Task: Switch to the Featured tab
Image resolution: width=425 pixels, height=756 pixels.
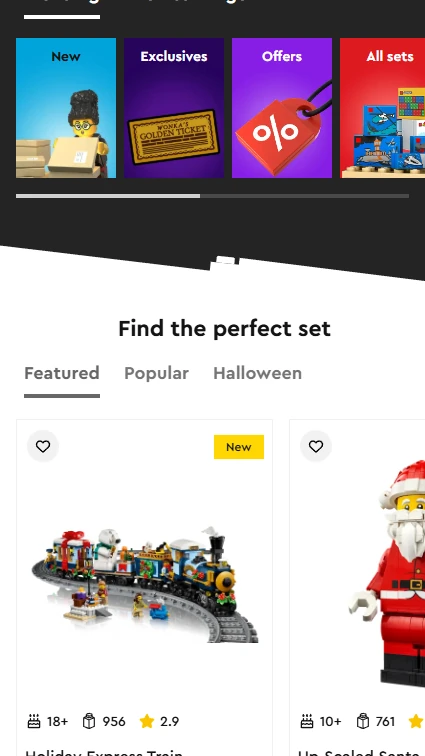Action: tap(62, 373)
